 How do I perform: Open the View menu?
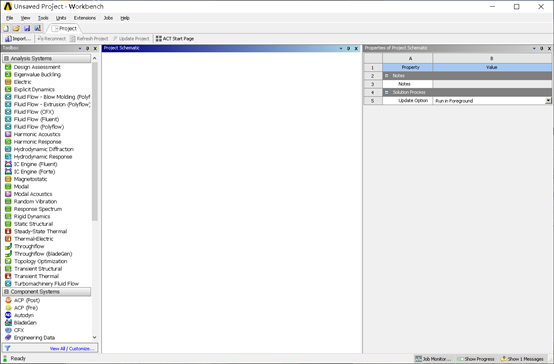(x=25, y=18)
